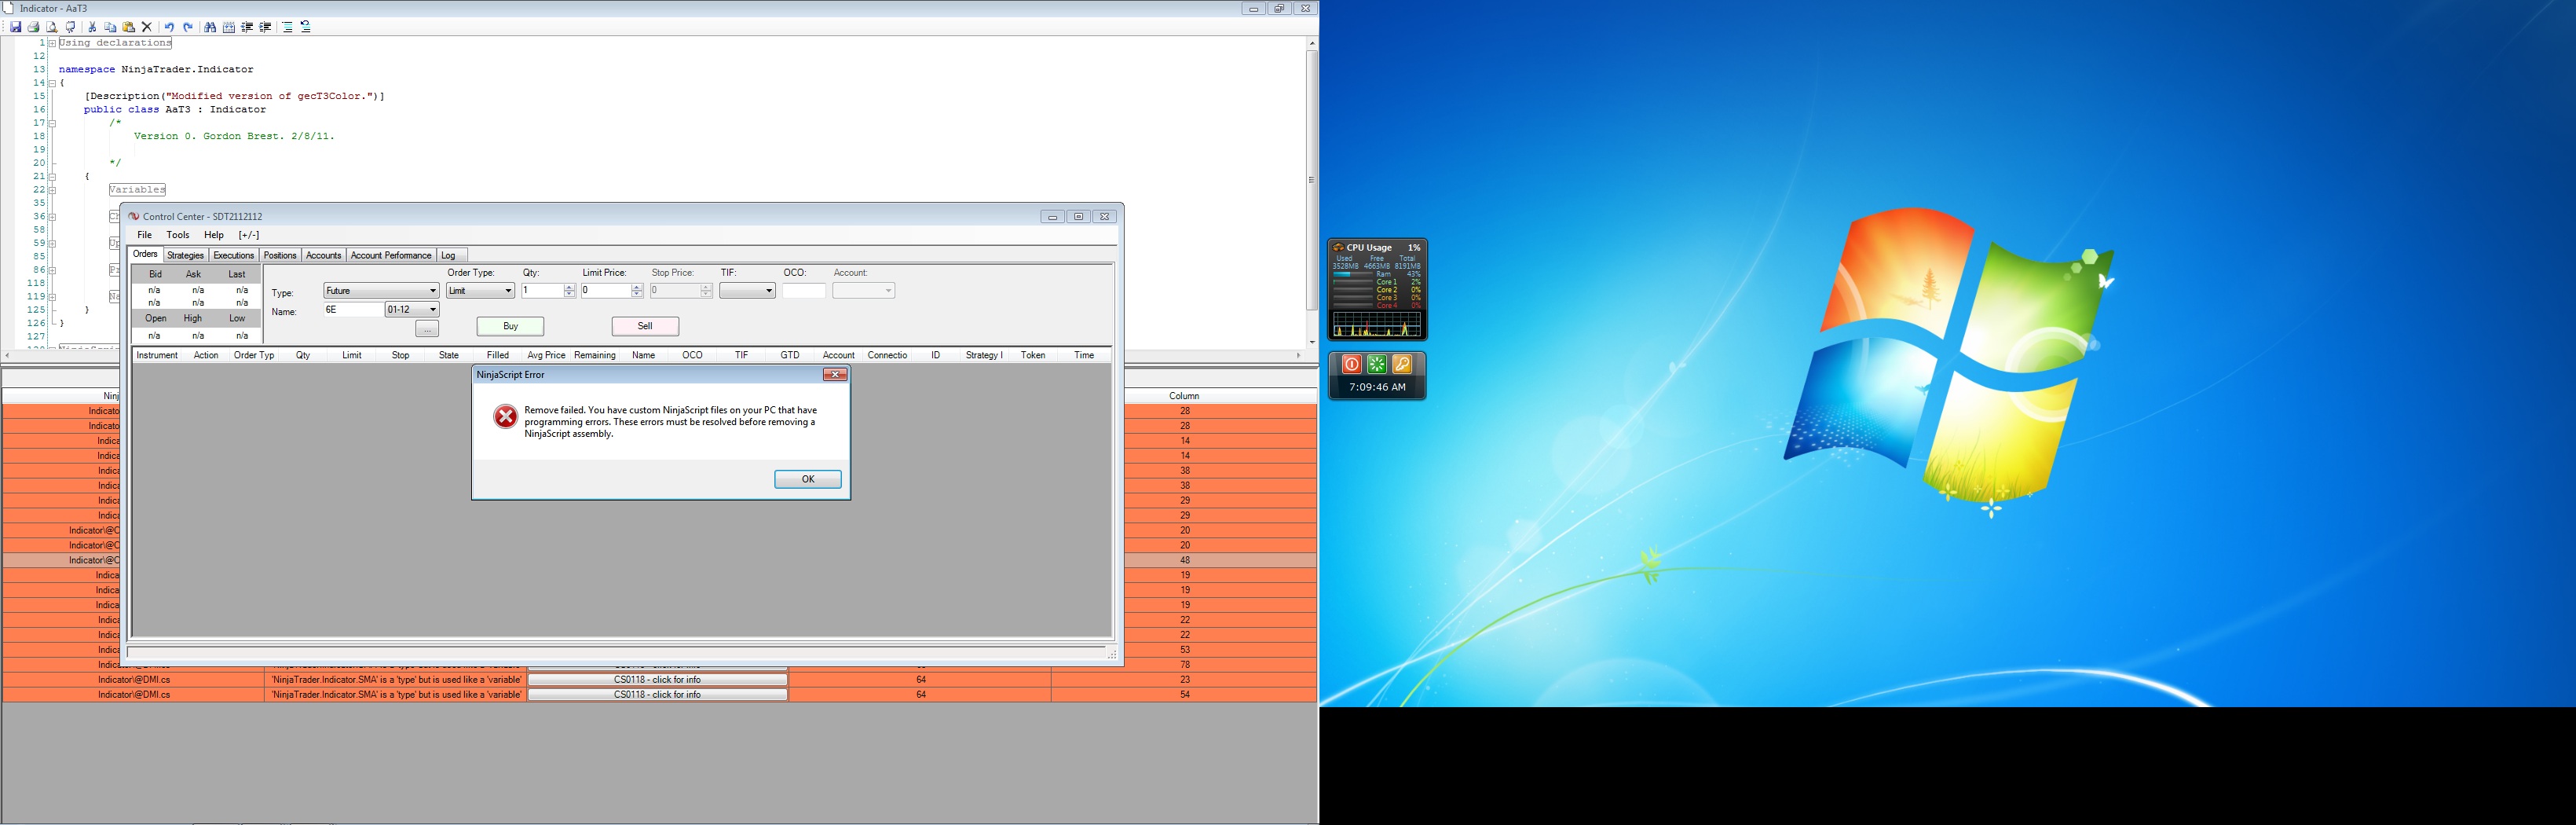Click OK in the NinjaScript Error dialog
Viewport: 2576px width, 825px height.
click(x=808, y=479)
